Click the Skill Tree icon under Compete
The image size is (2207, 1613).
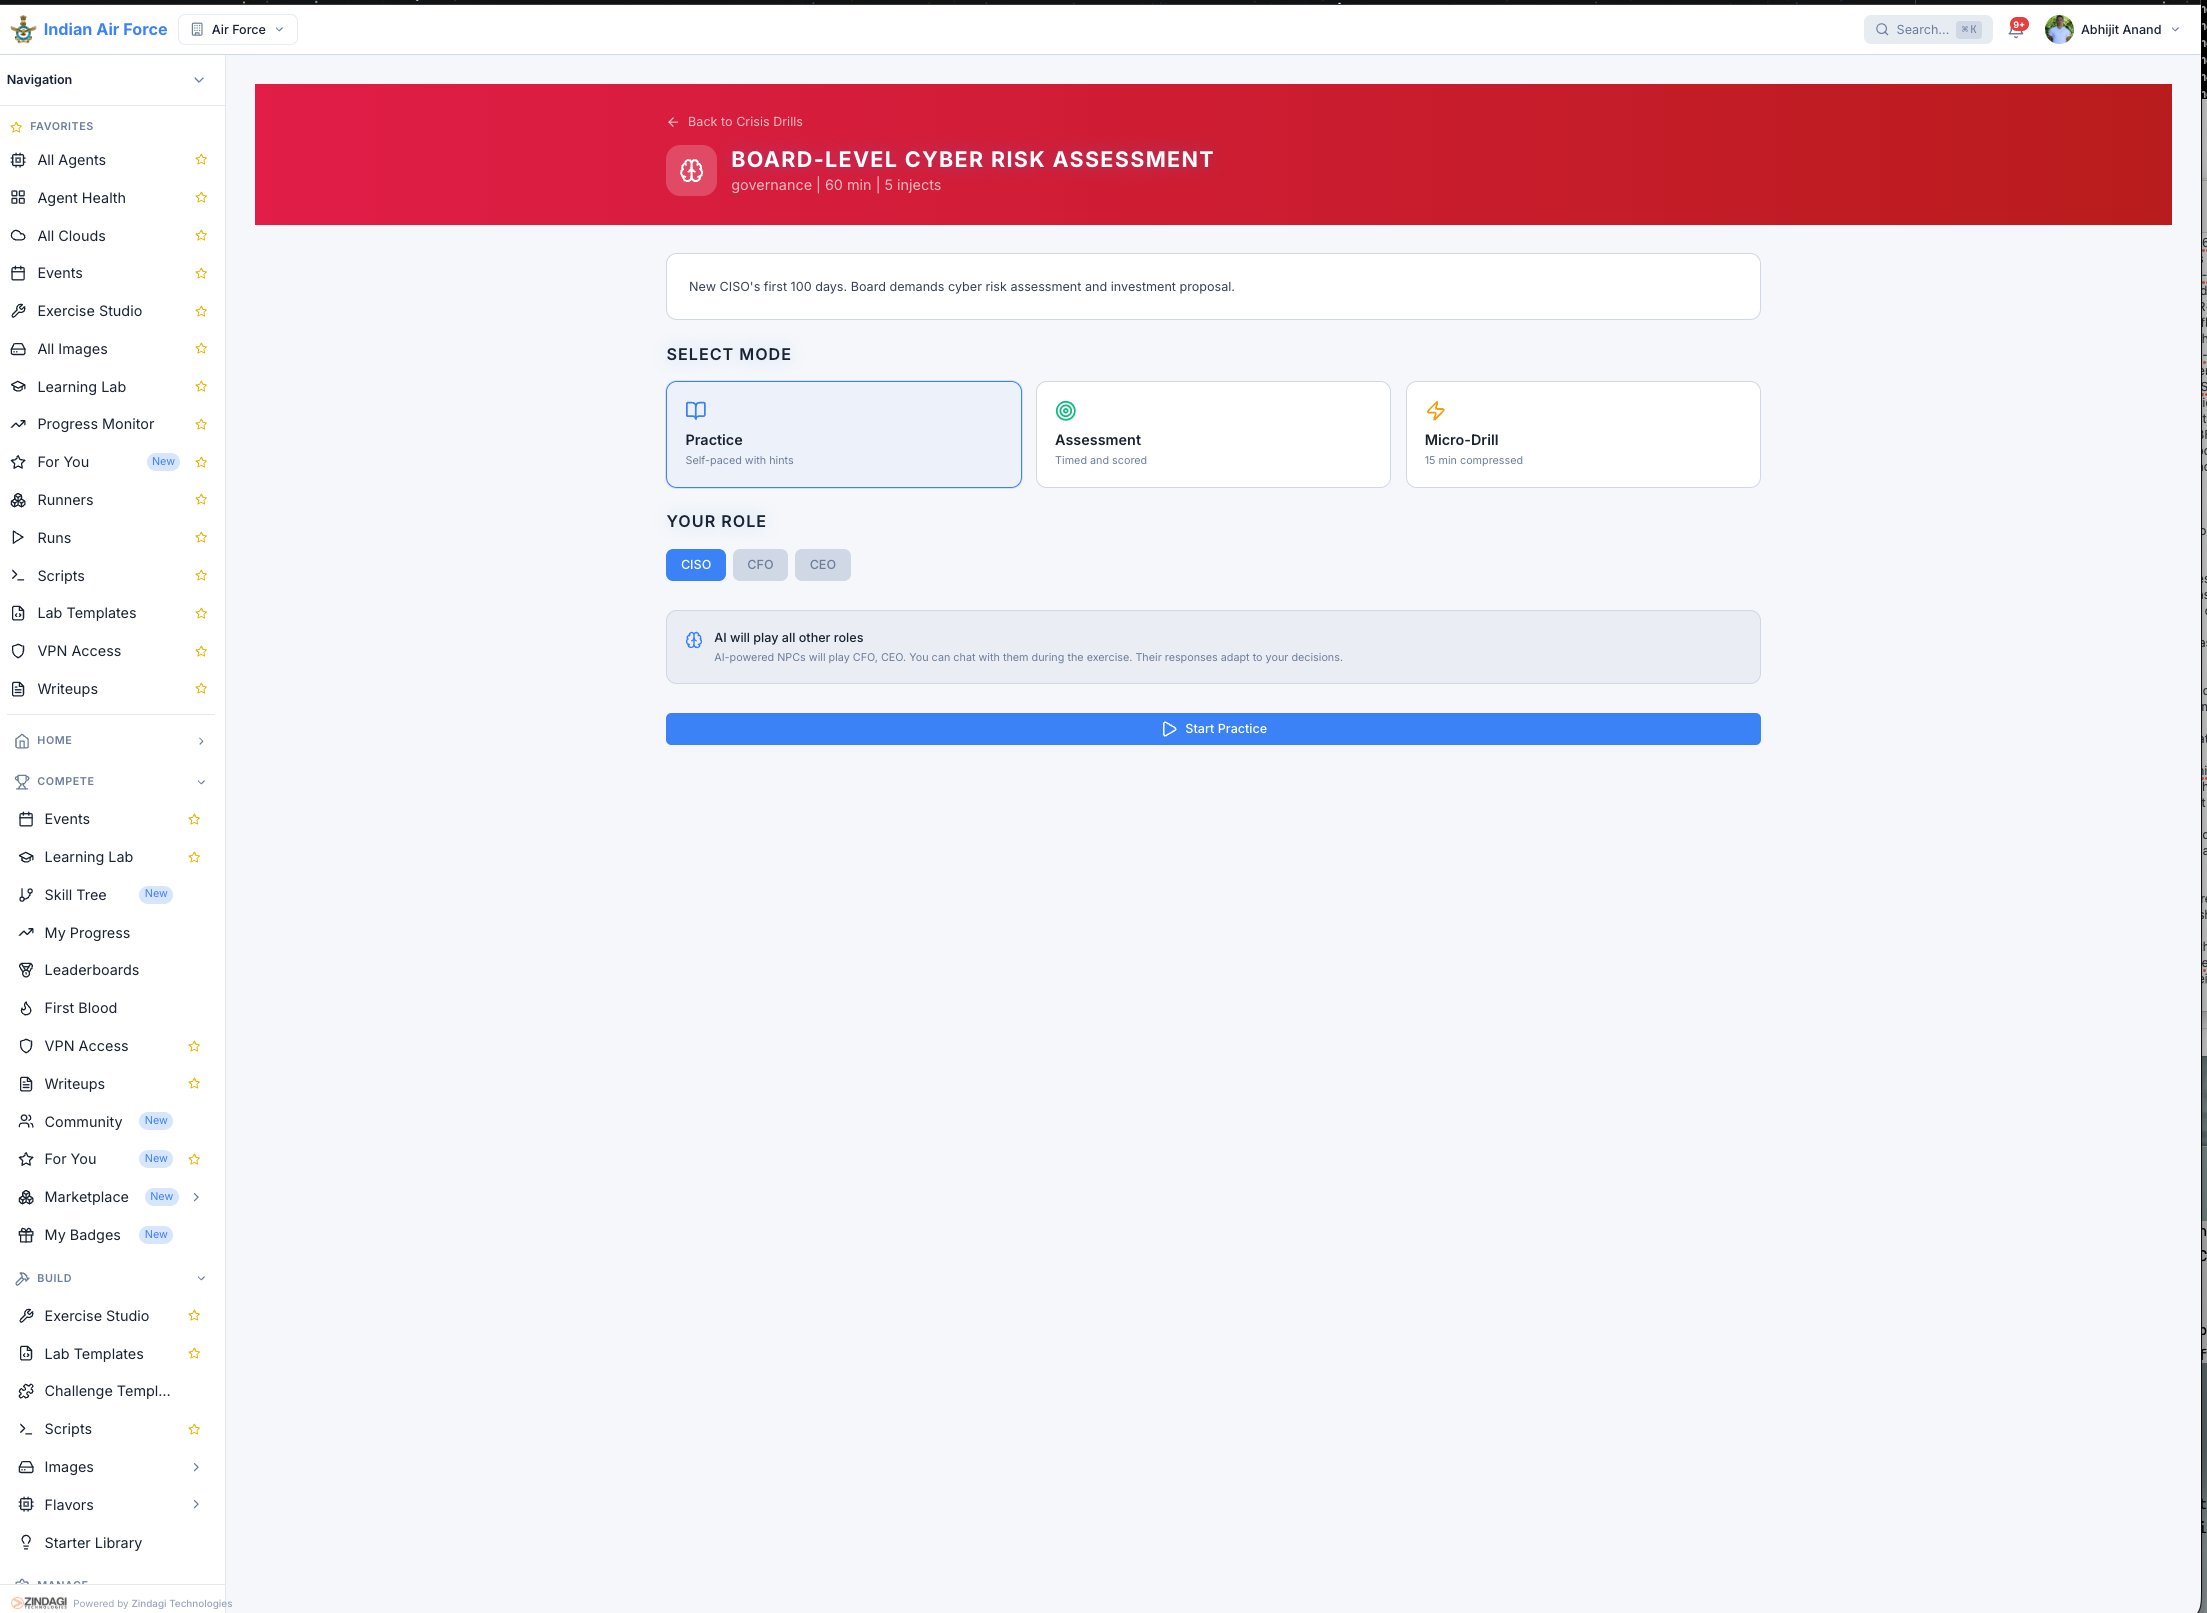pyautogui.click(x=26, y=894)
